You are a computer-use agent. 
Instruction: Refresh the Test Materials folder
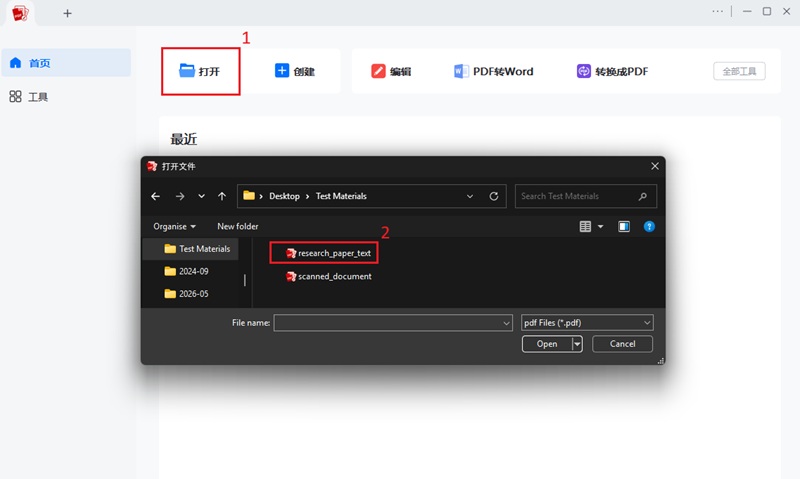[493, 196]
